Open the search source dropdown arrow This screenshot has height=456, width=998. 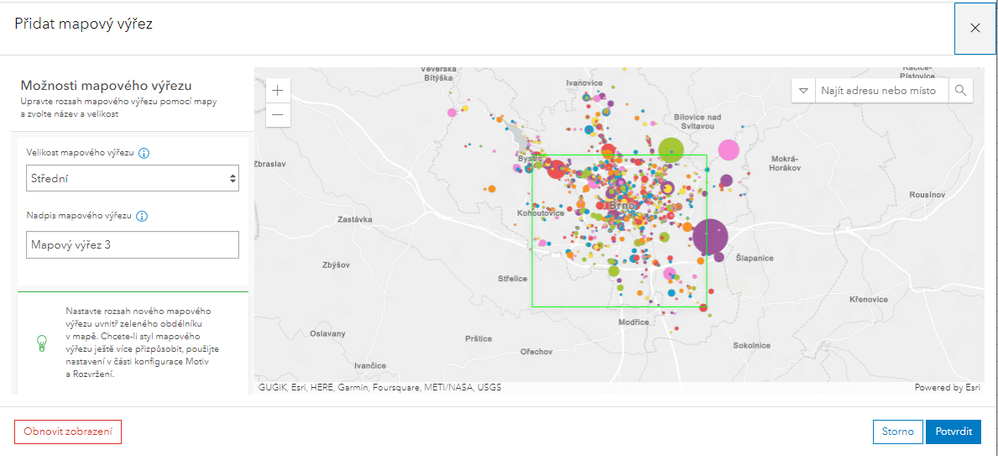pos(803,90)
